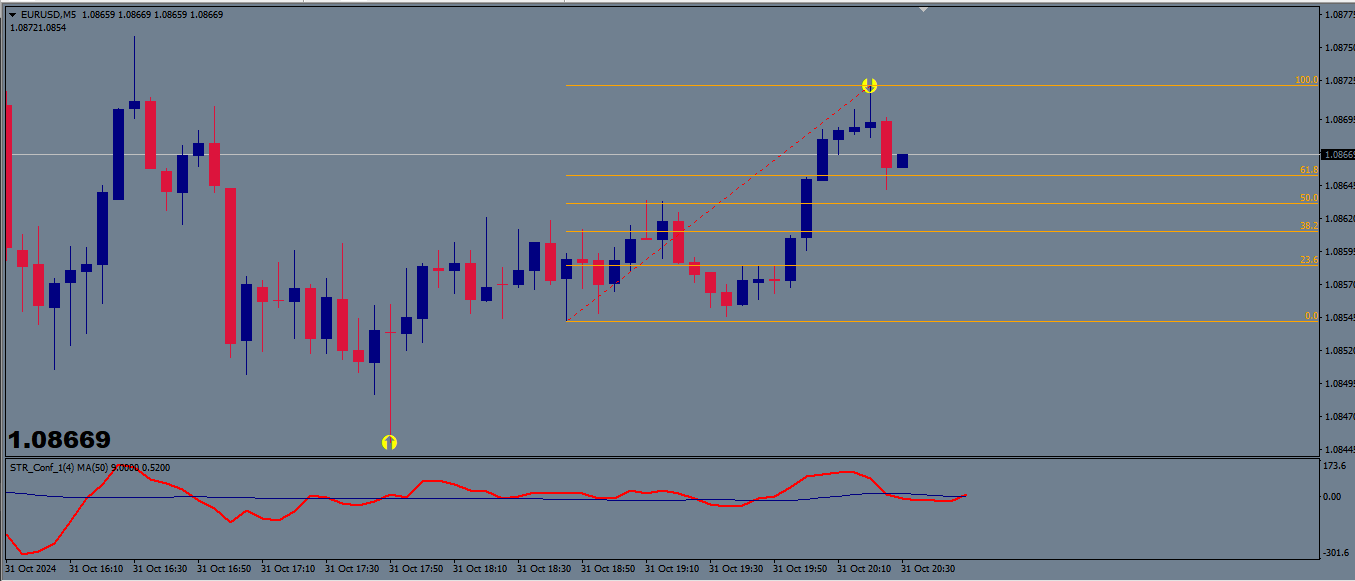Click the large 1.08669 price text label
1355x581 pixels.
click(60, 440)
